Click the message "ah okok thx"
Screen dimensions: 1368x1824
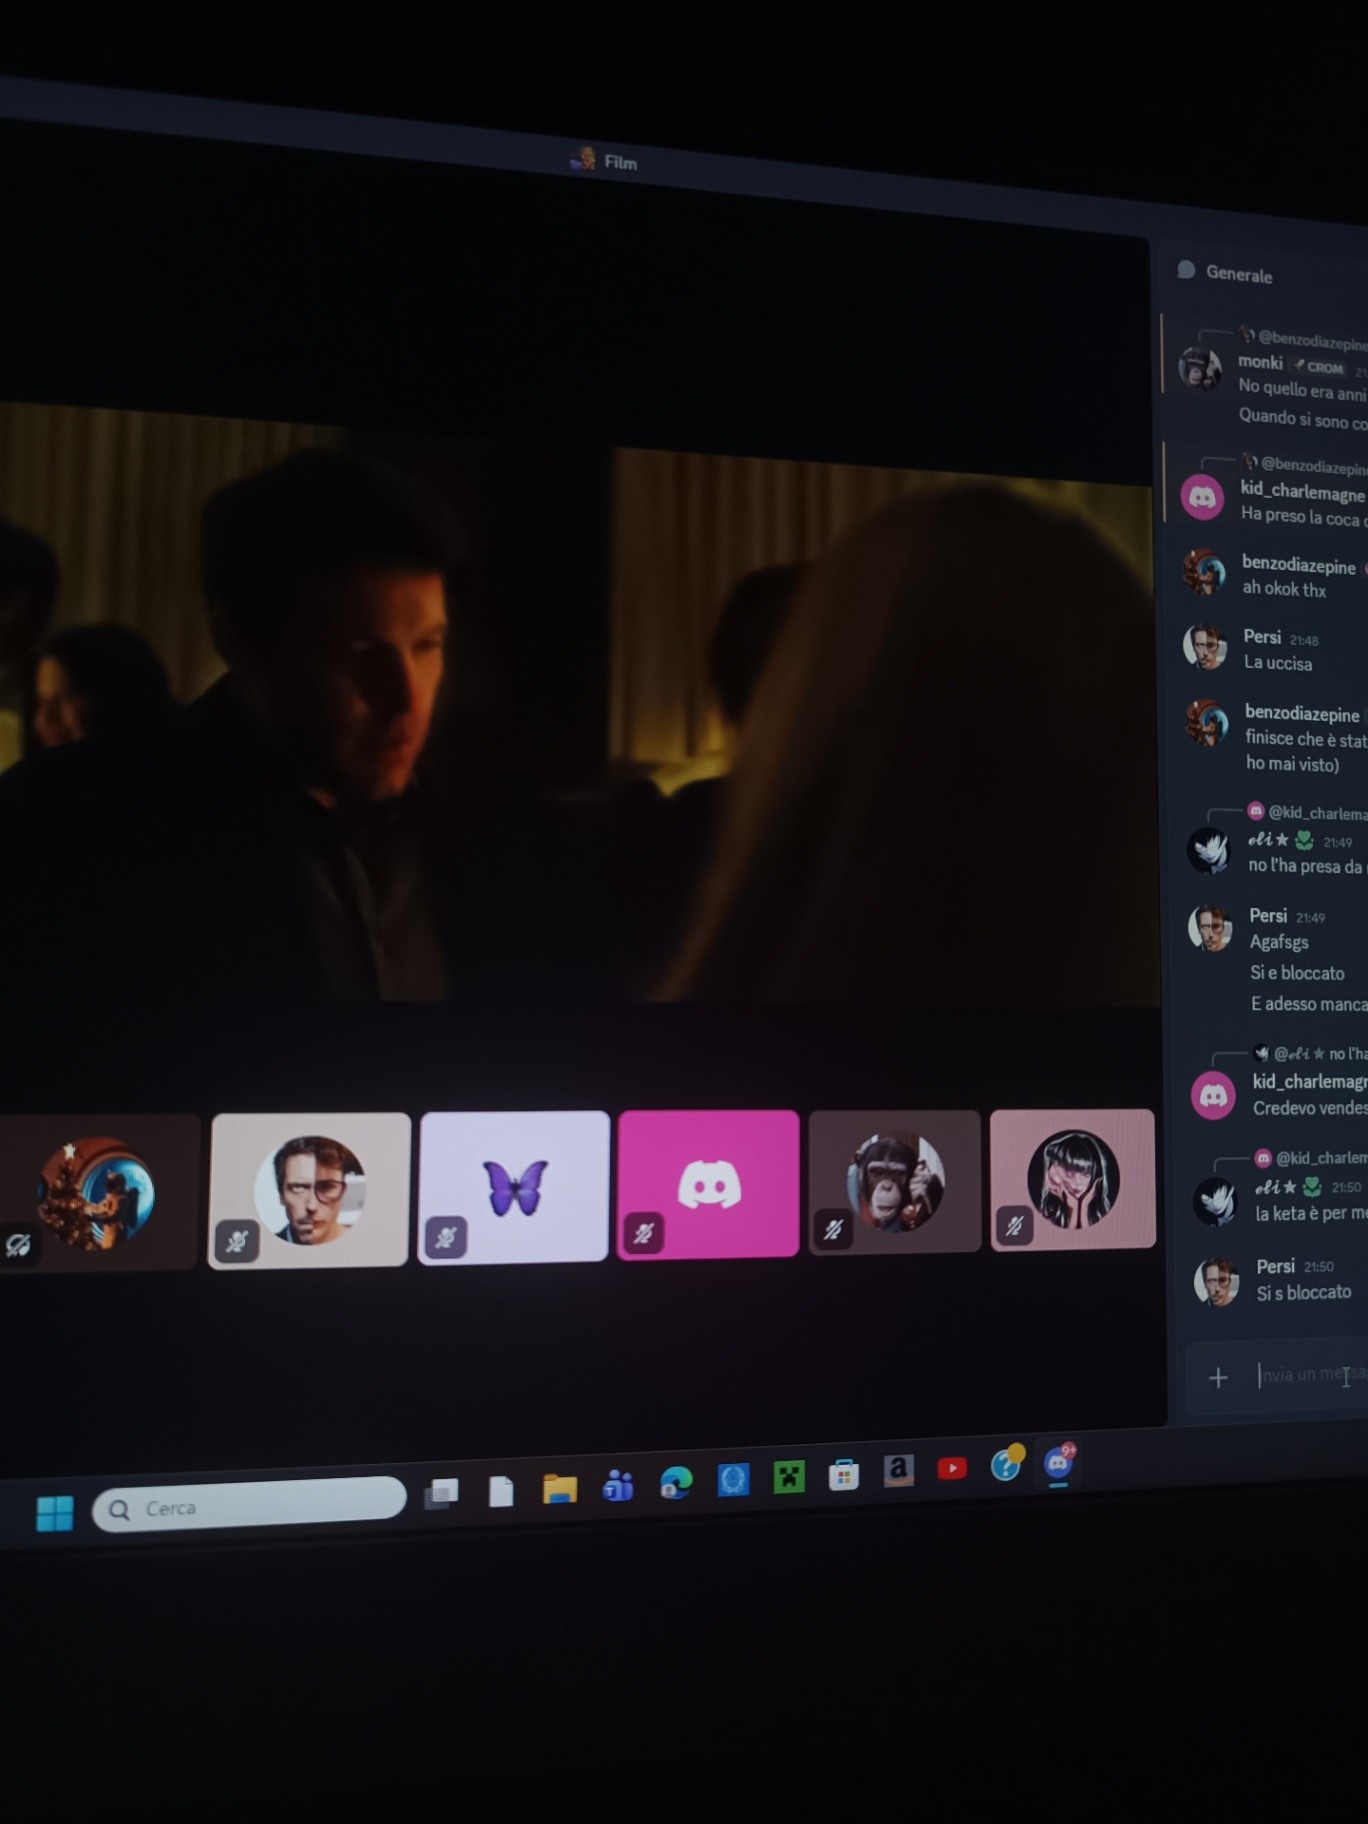point(1284,589)
